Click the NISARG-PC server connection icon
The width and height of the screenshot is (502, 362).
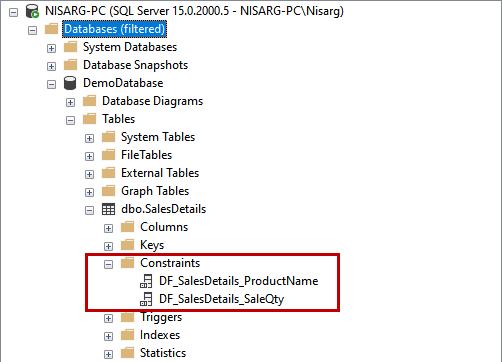coord(33,11)
